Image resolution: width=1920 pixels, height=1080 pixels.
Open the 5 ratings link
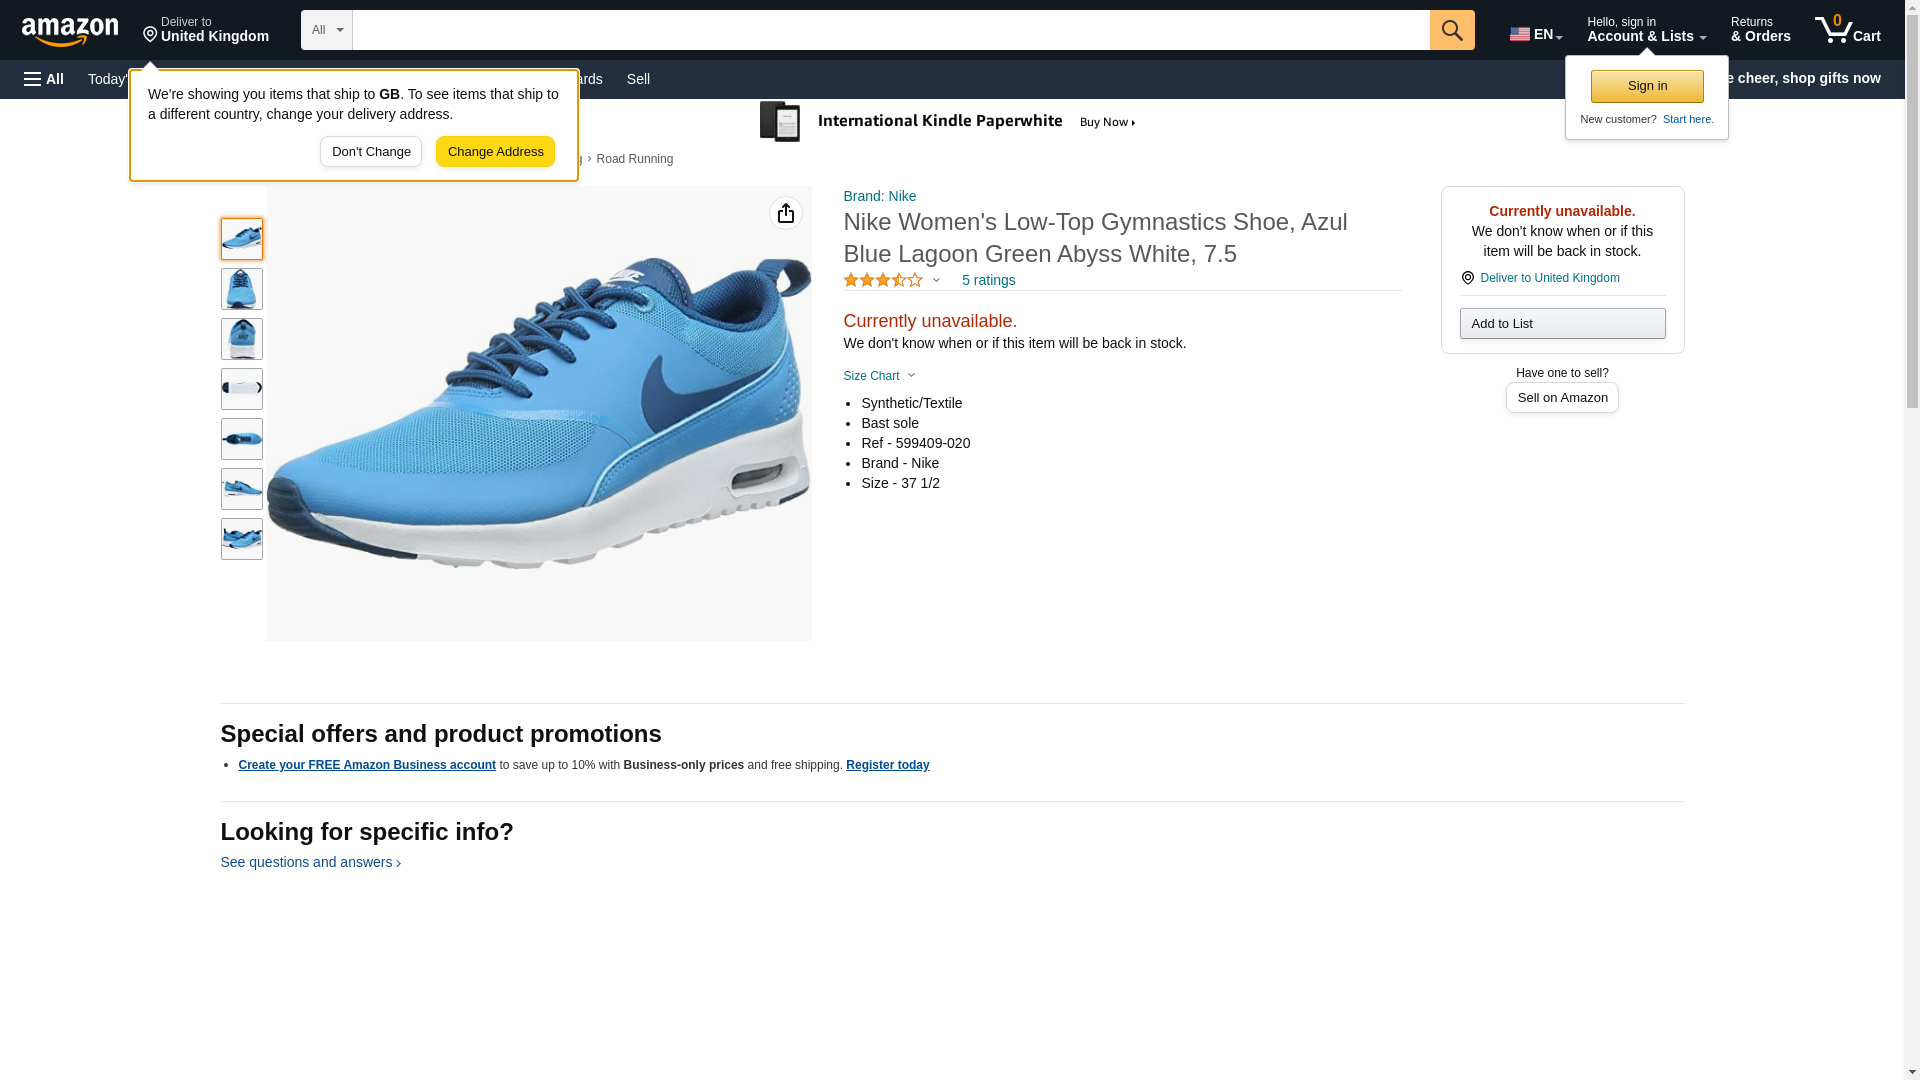coord(988,281)
